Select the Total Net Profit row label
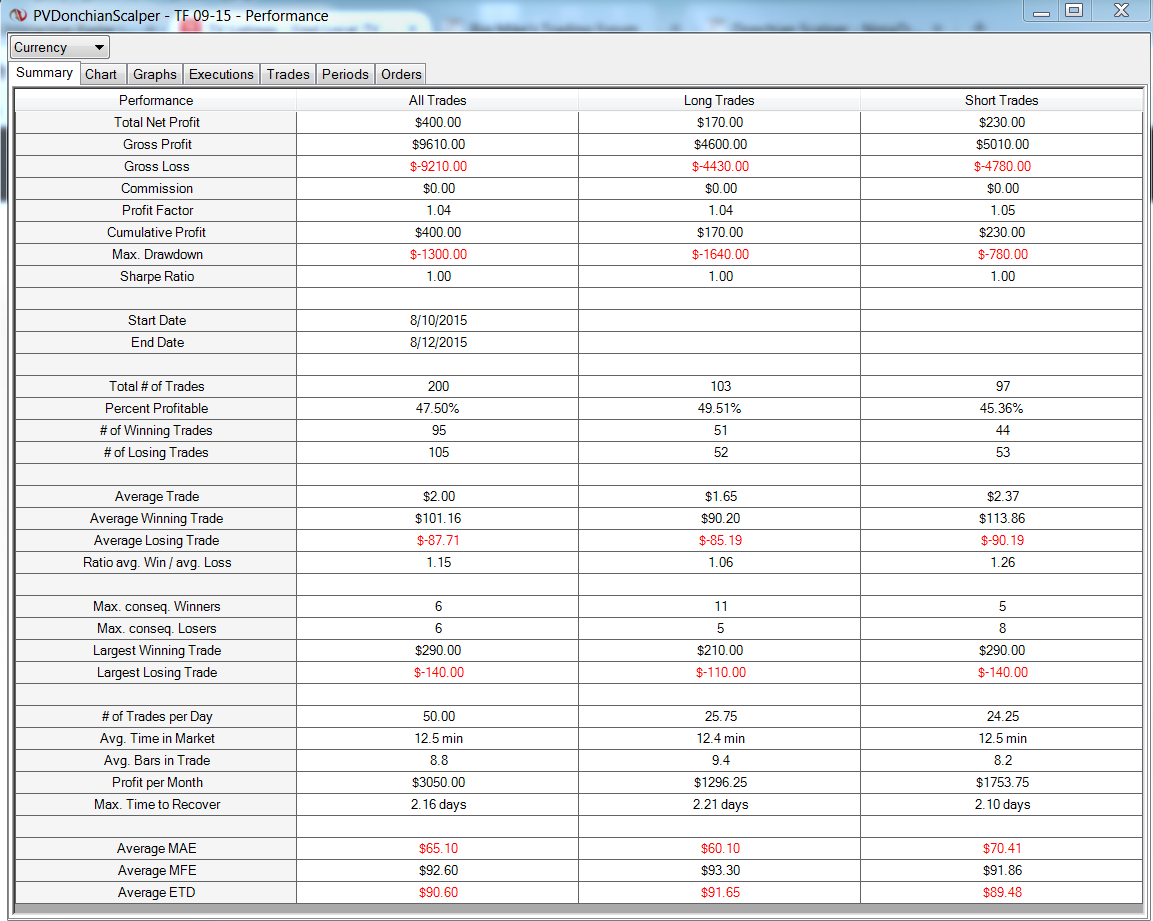Screen dimensions: 1153x921 coord(157,122)
